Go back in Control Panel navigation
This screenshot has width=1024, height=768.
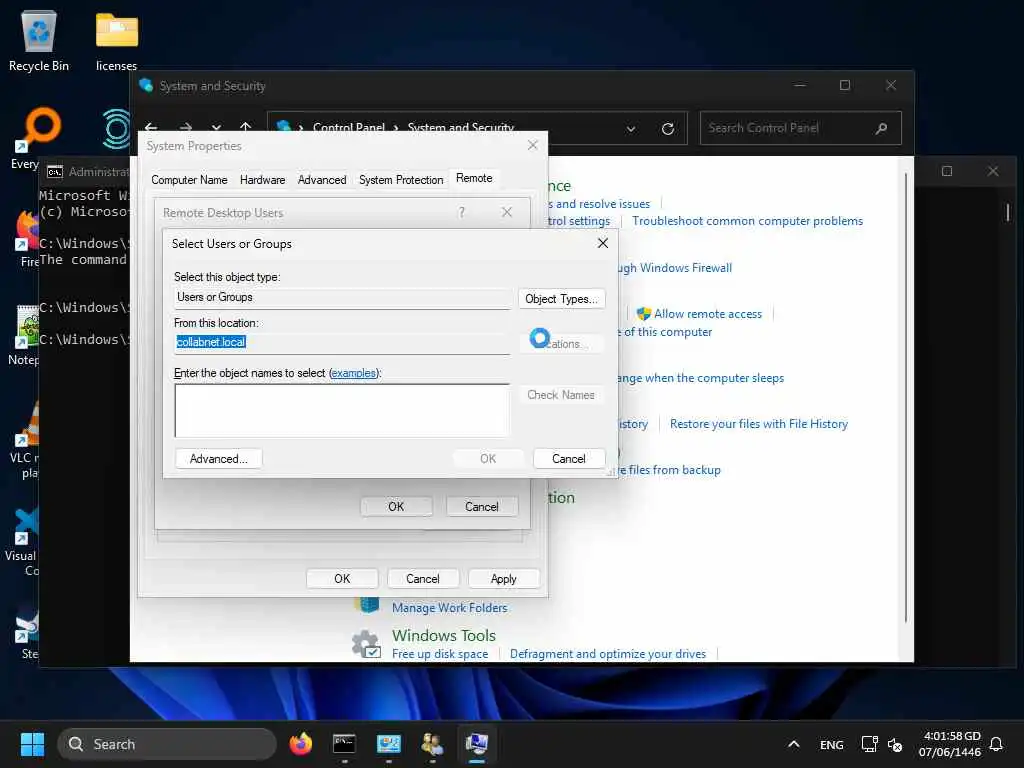click(x=152, y=127)
